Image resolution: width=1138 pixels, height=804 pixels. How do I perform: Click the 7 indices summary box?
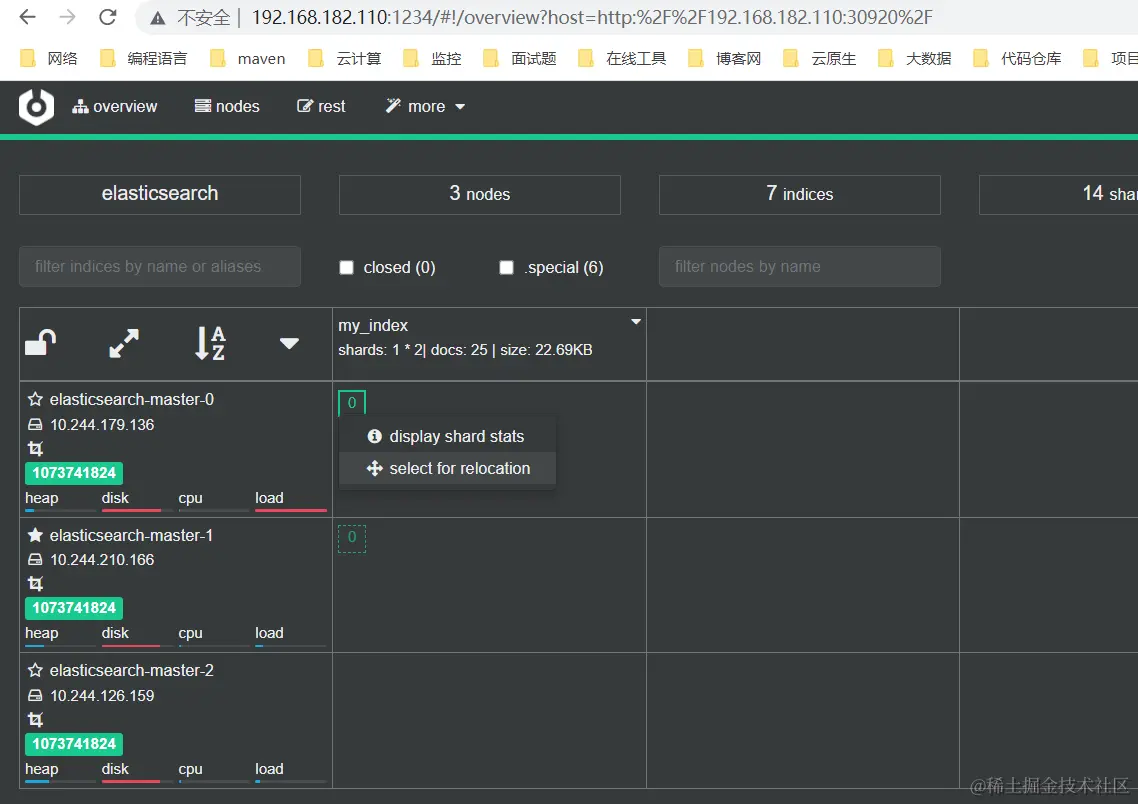click(799, 194)
